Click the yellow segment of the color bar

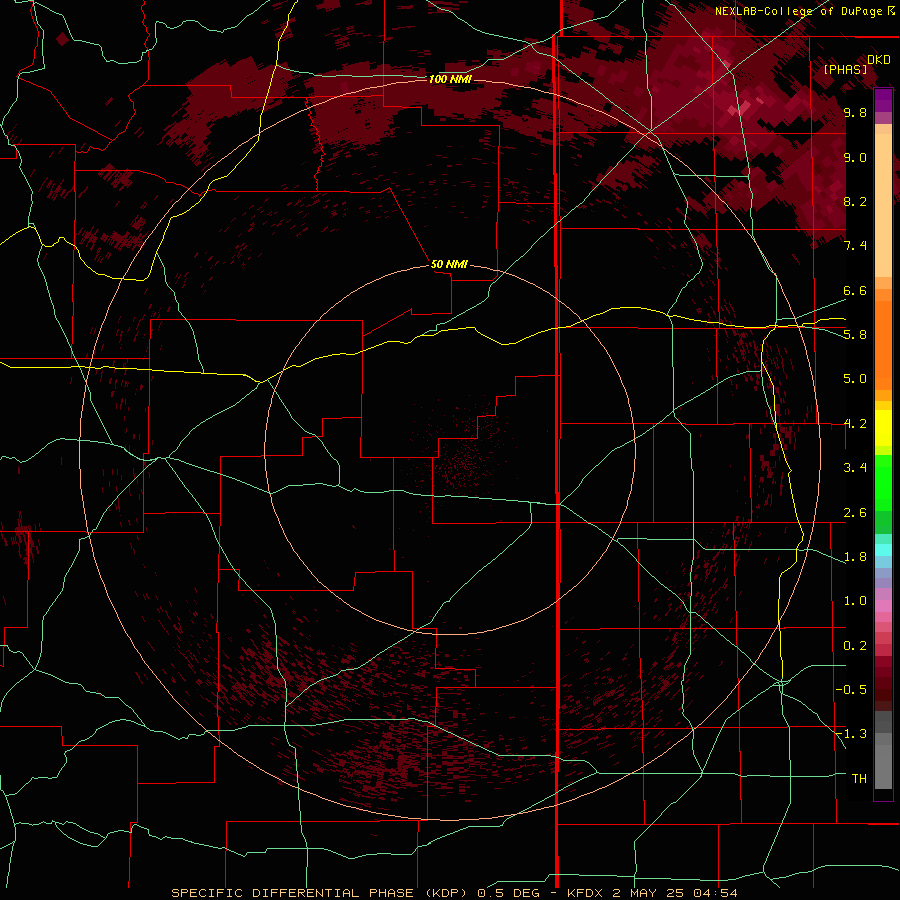(x=883, y=428)
